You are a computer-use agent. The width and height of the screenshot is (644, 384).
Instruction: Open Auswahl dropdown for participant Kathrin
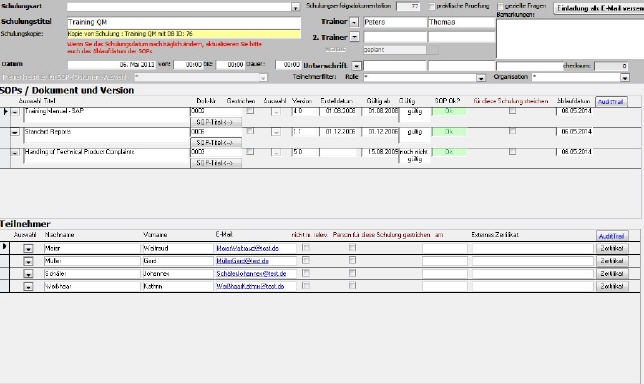point(28,287)
